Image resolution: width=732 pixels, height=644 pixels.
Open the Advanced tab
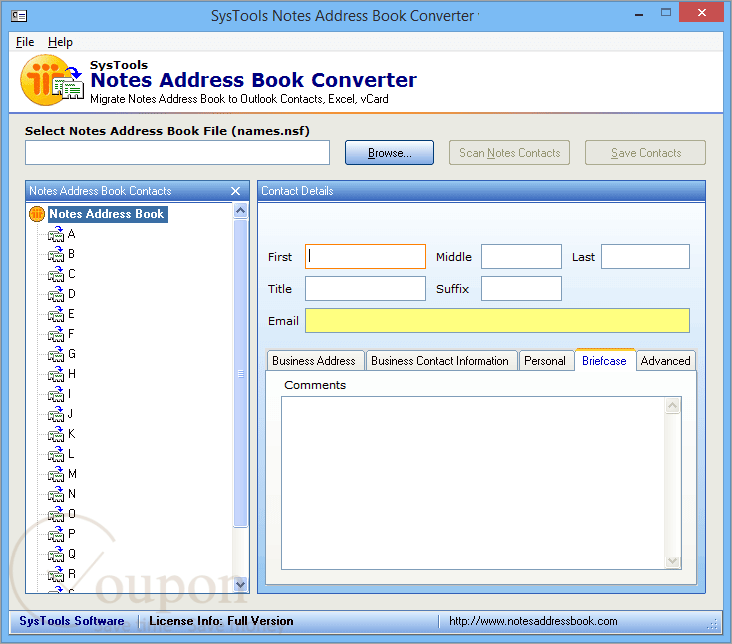(665, 361)
